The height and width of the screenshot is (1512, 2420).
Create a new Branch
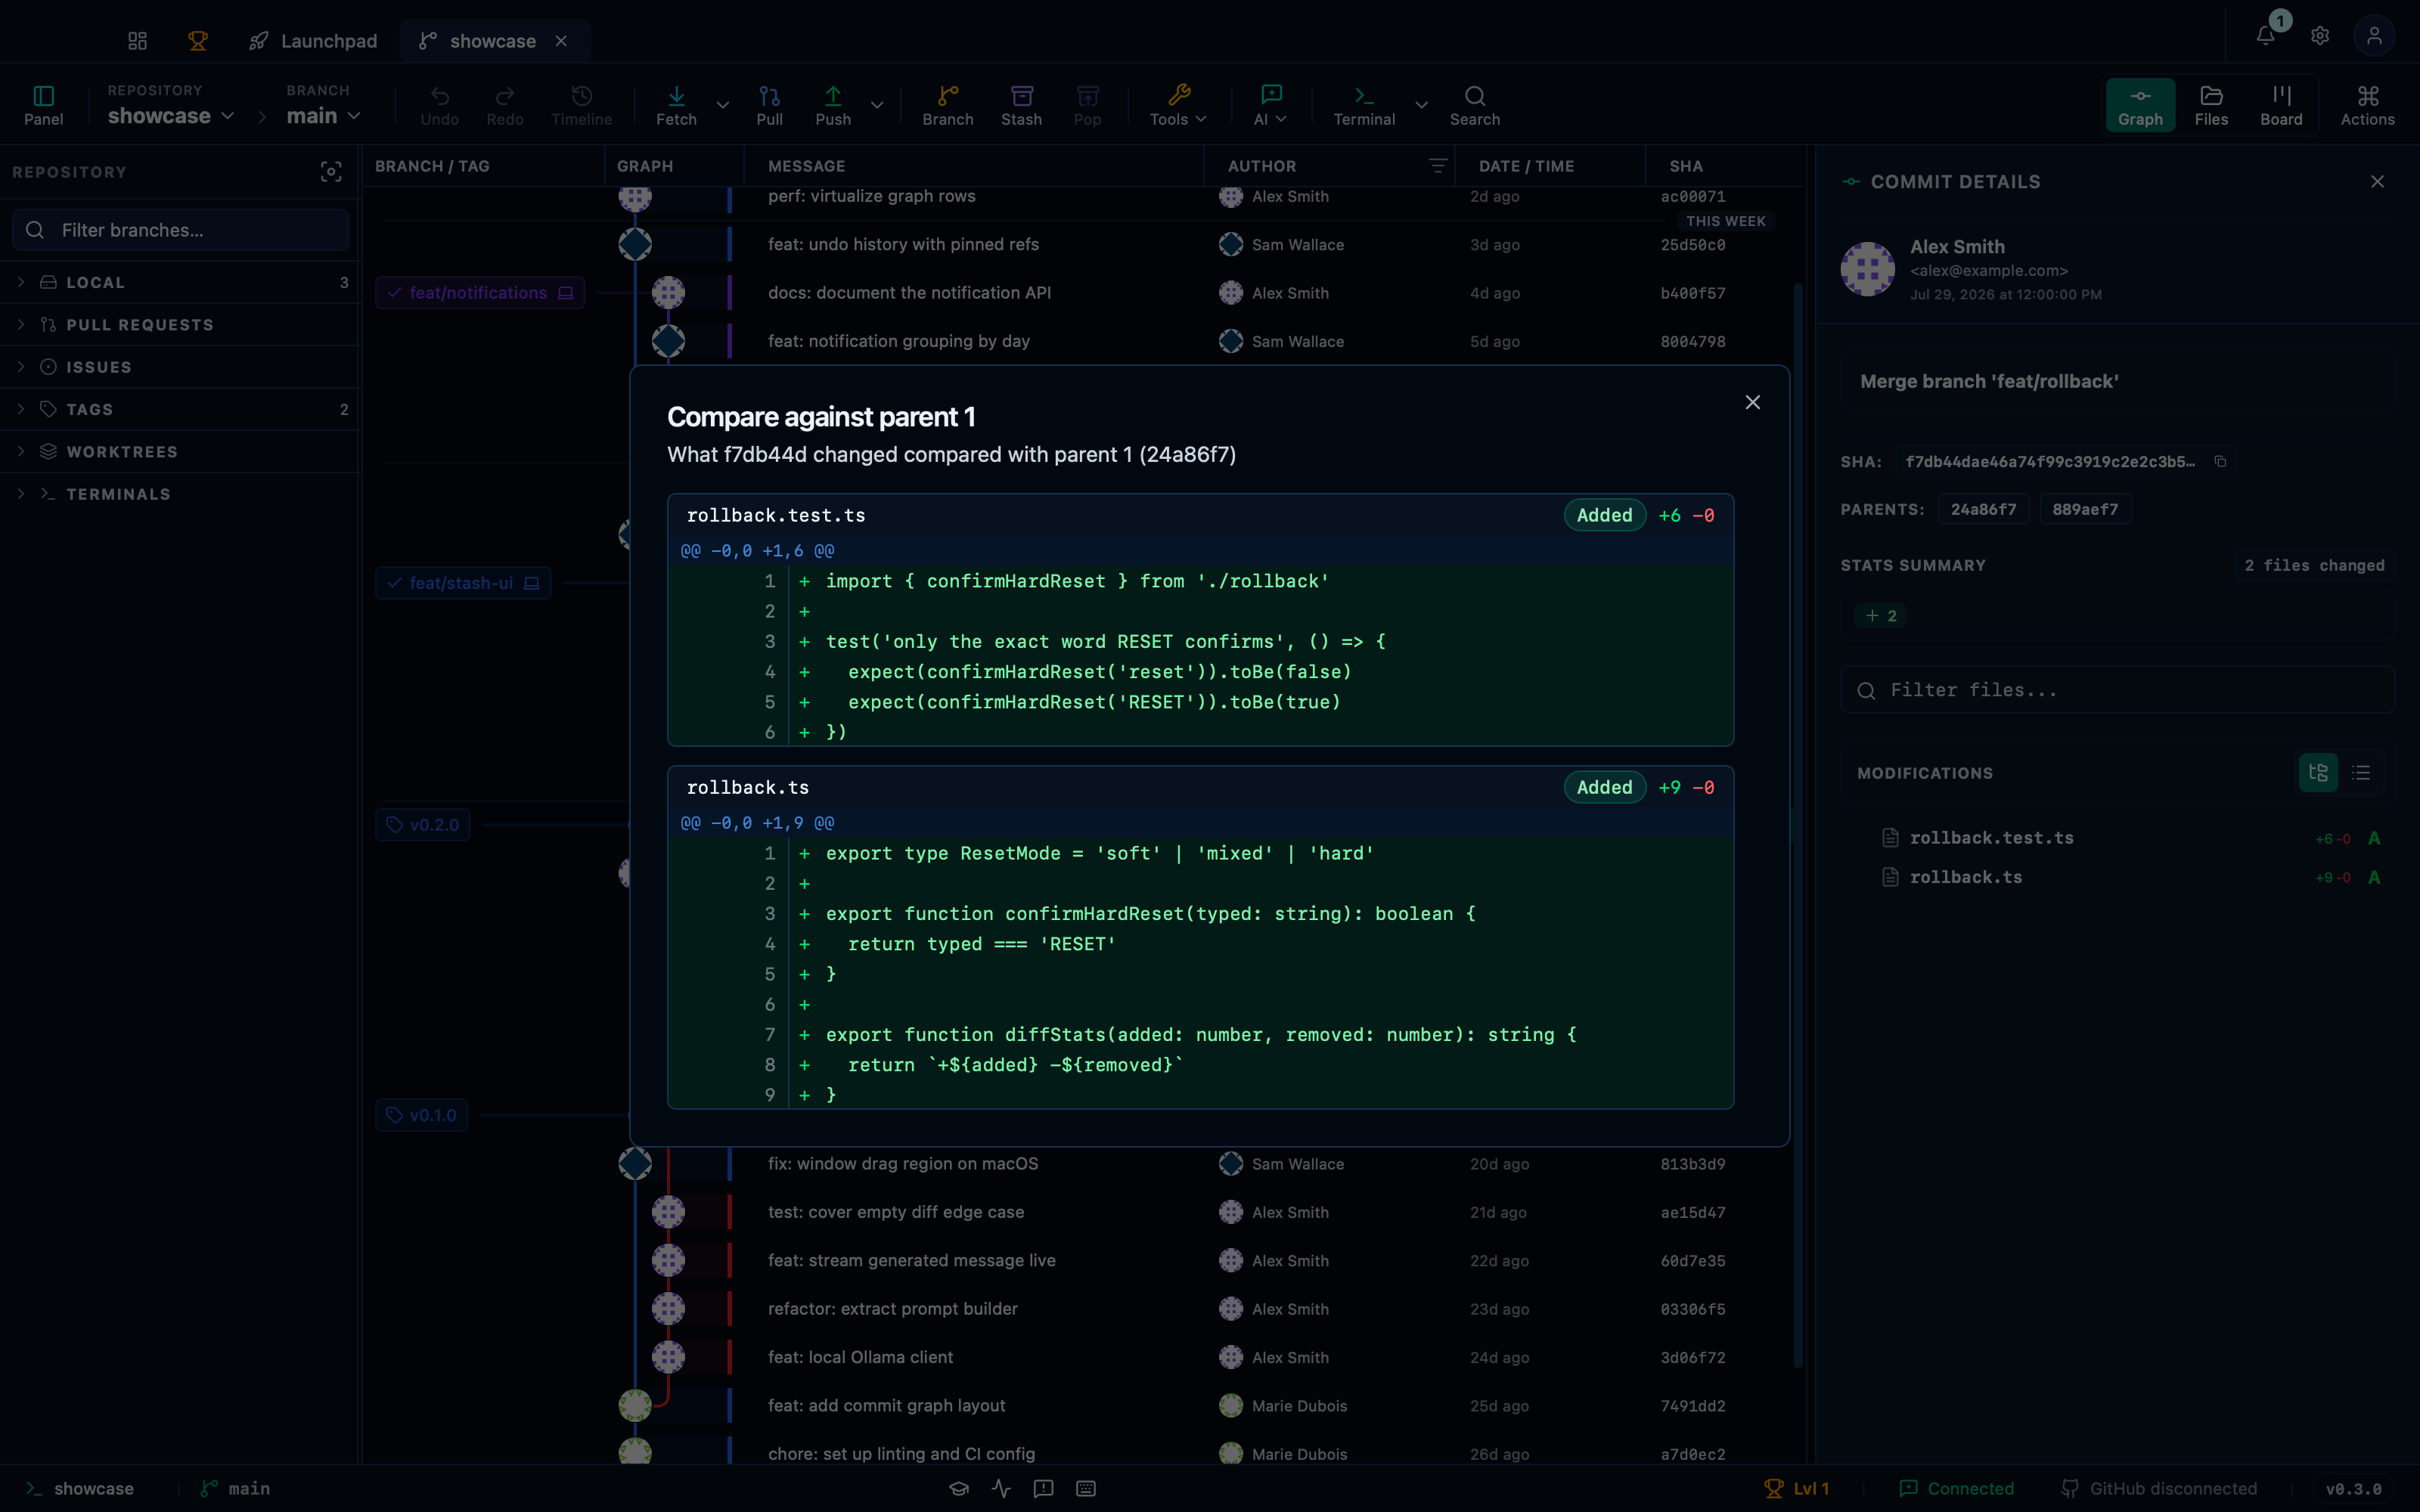click(x=947, y=105)
